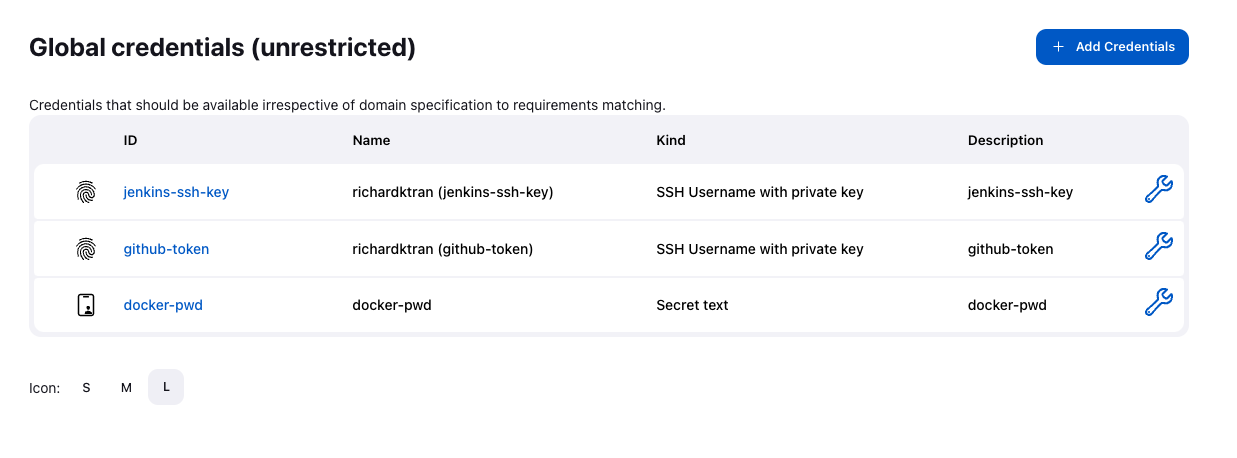Click the secret text icon for docker-pwd
The height and width of the screenshot is (458, 1237).
[x=86, y=305]
